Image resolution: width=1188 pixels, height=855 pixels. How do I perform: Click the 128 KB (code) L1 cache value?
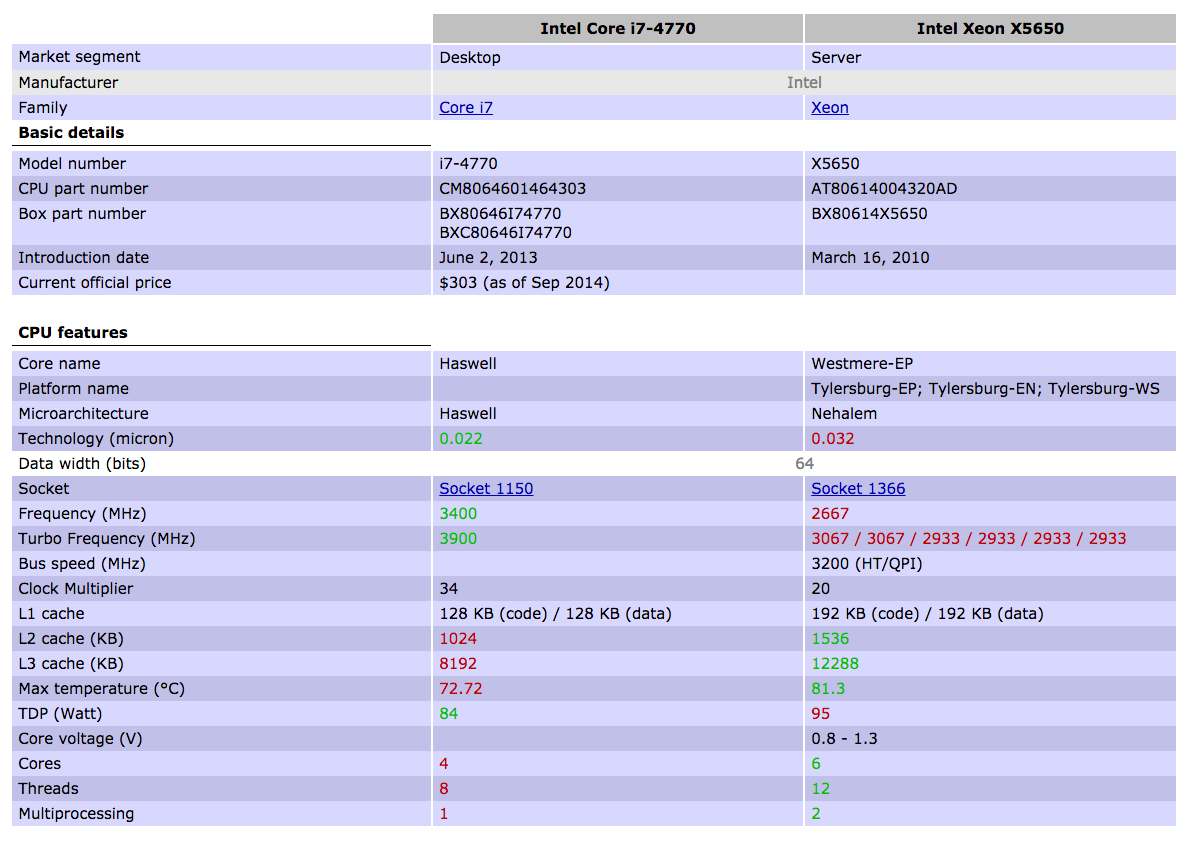click(555, 614)
